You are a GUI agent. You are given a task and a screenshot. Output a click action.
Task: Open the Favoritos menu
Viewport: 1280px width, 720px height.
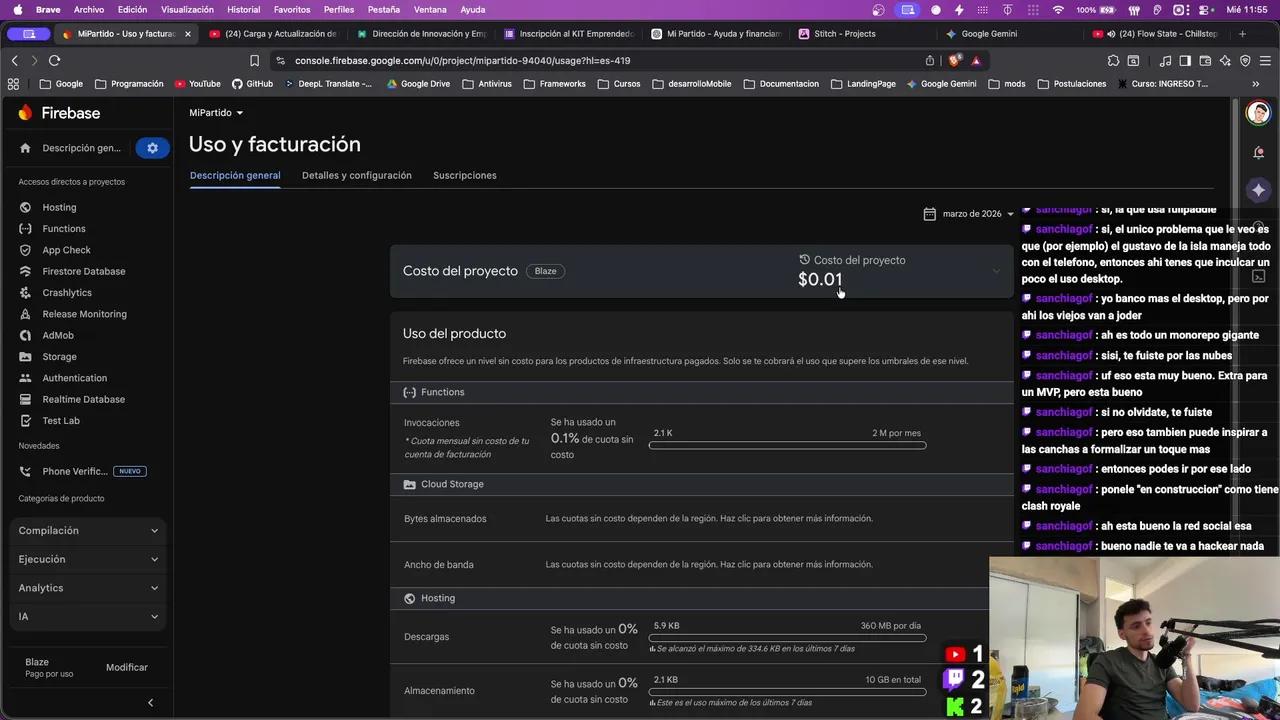pyautogui.click(x=292, y=9)
